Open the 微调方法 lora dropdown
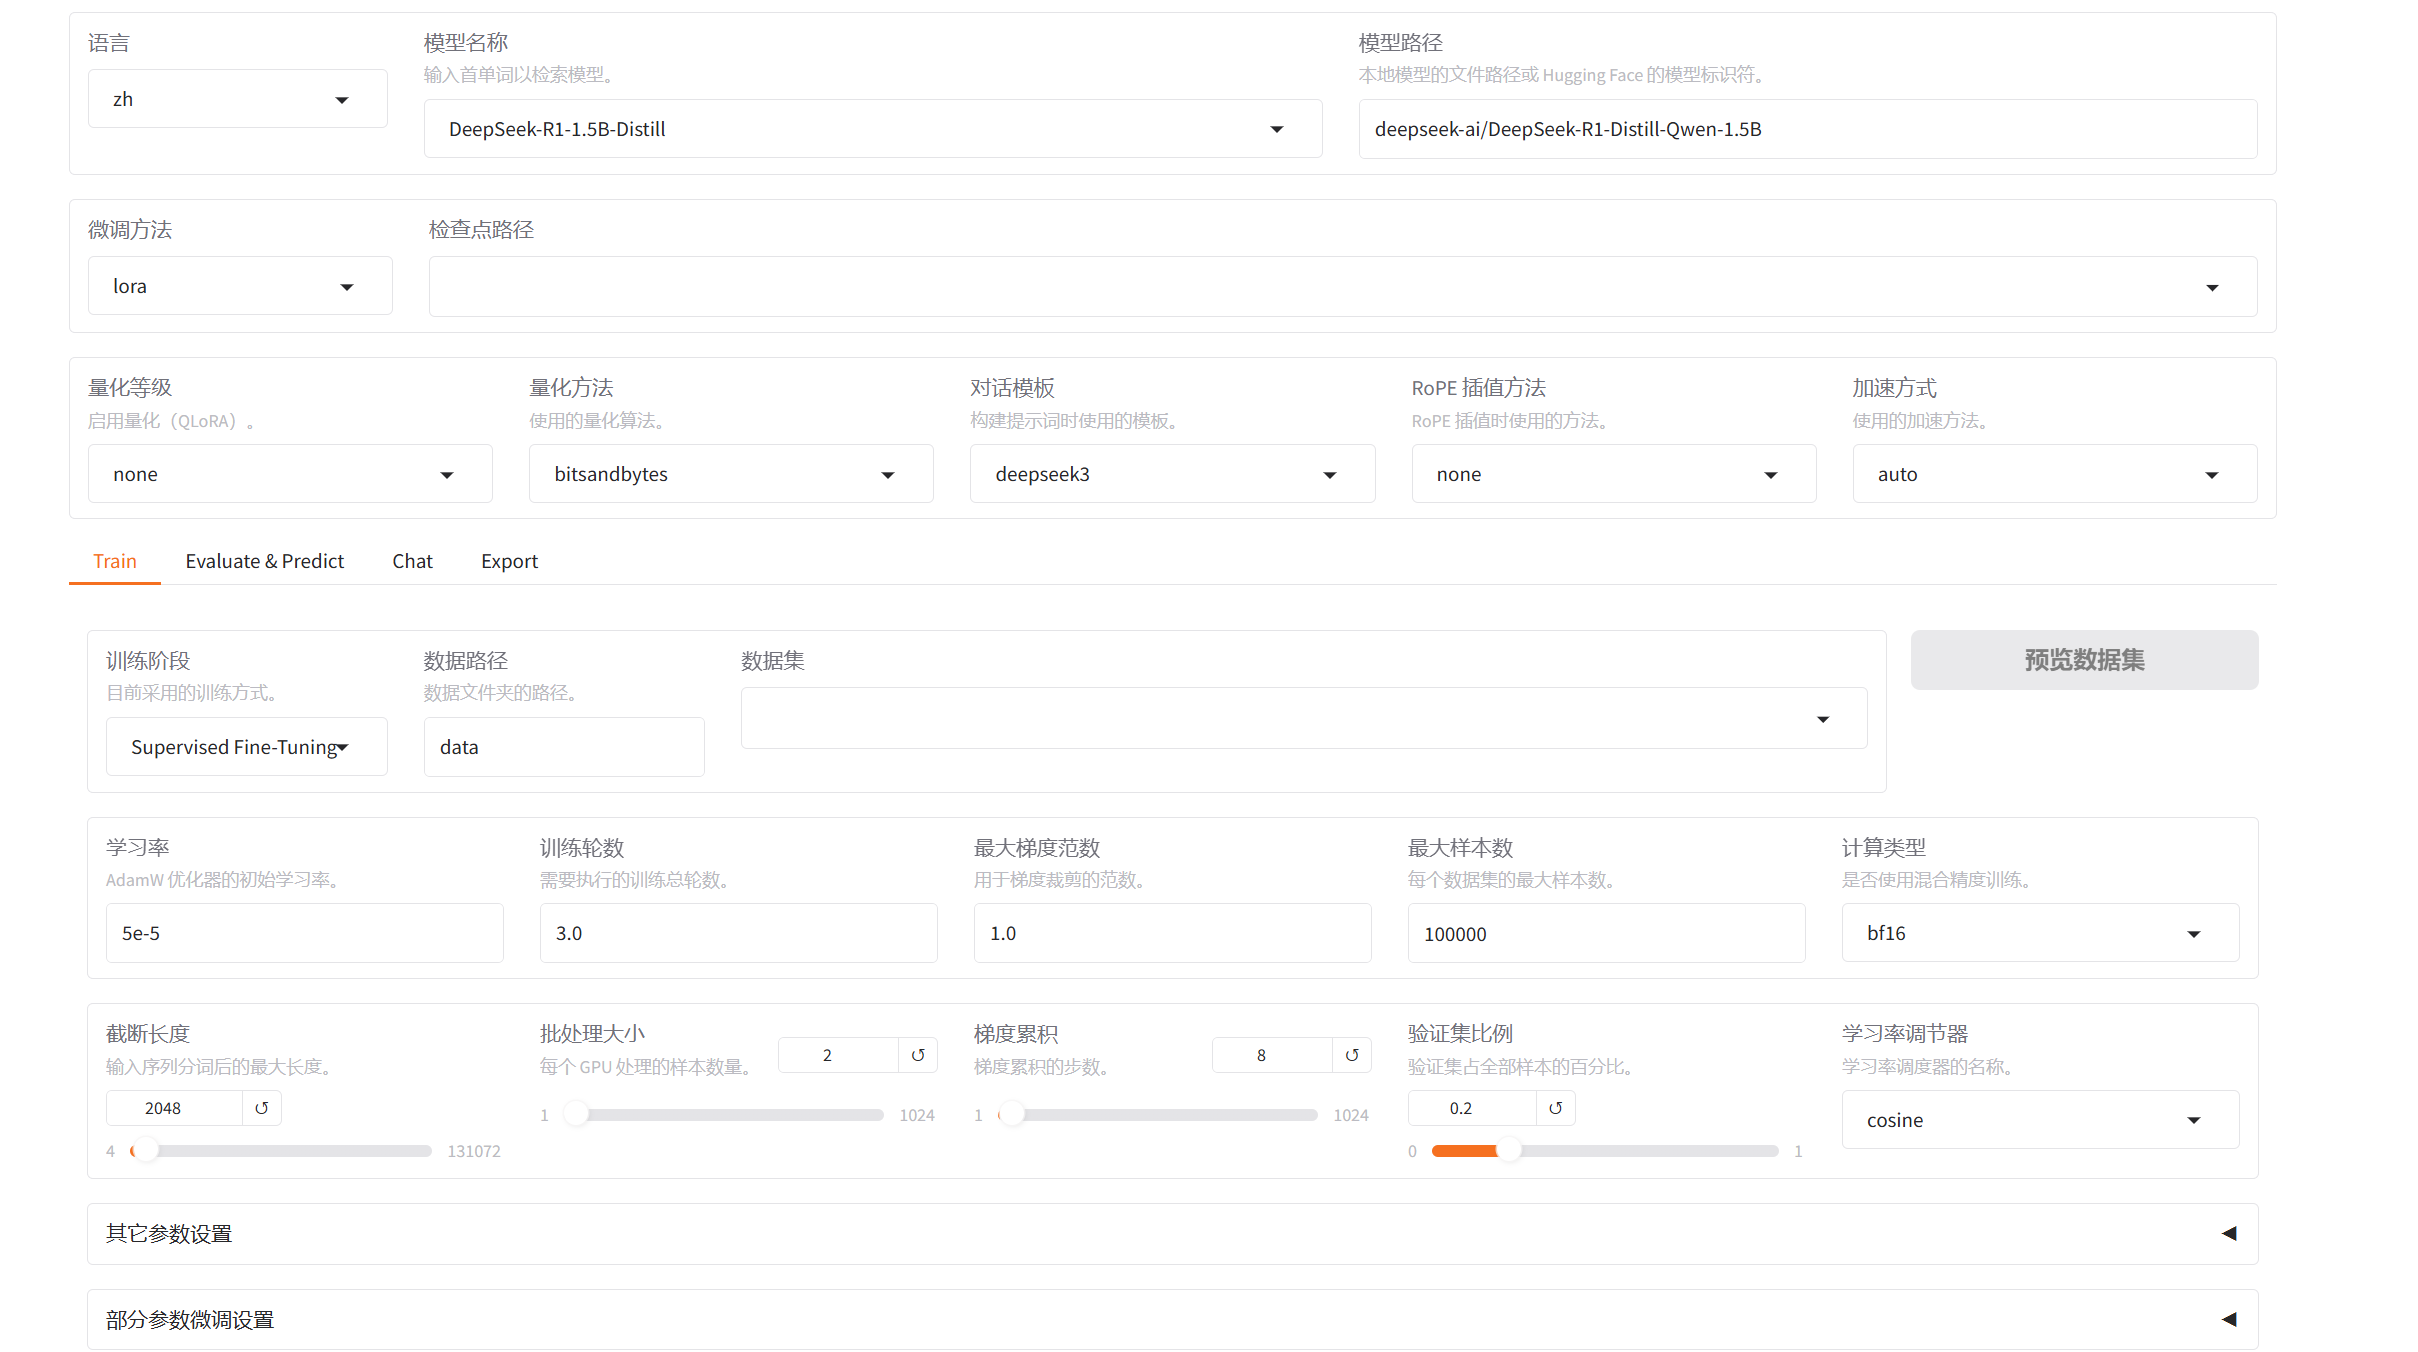Screen dimensions: 2418x1352 click(x=240, y=286)
